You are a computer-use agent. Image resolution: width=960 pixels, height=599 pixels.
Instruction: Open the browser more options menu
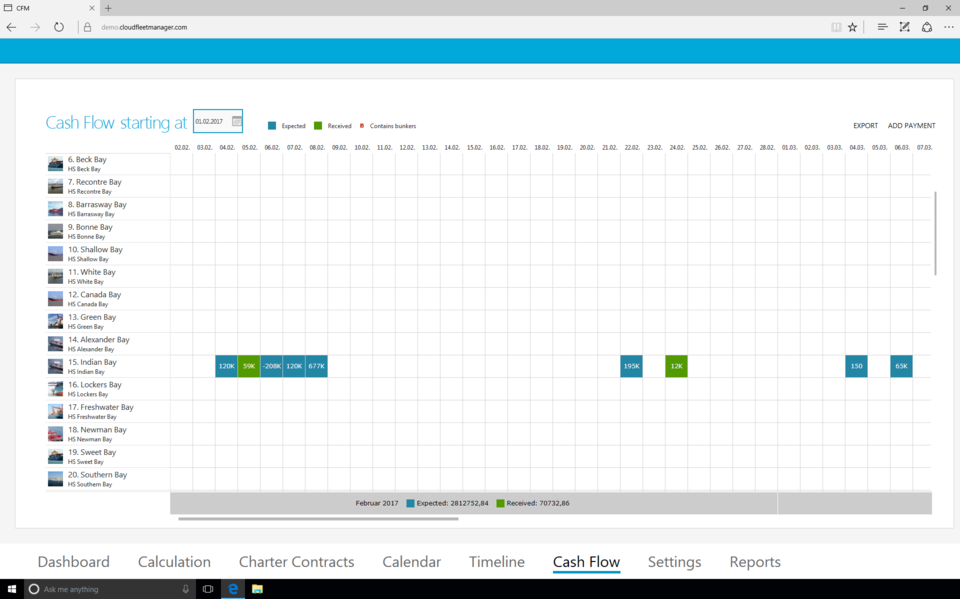coord(948,27)
